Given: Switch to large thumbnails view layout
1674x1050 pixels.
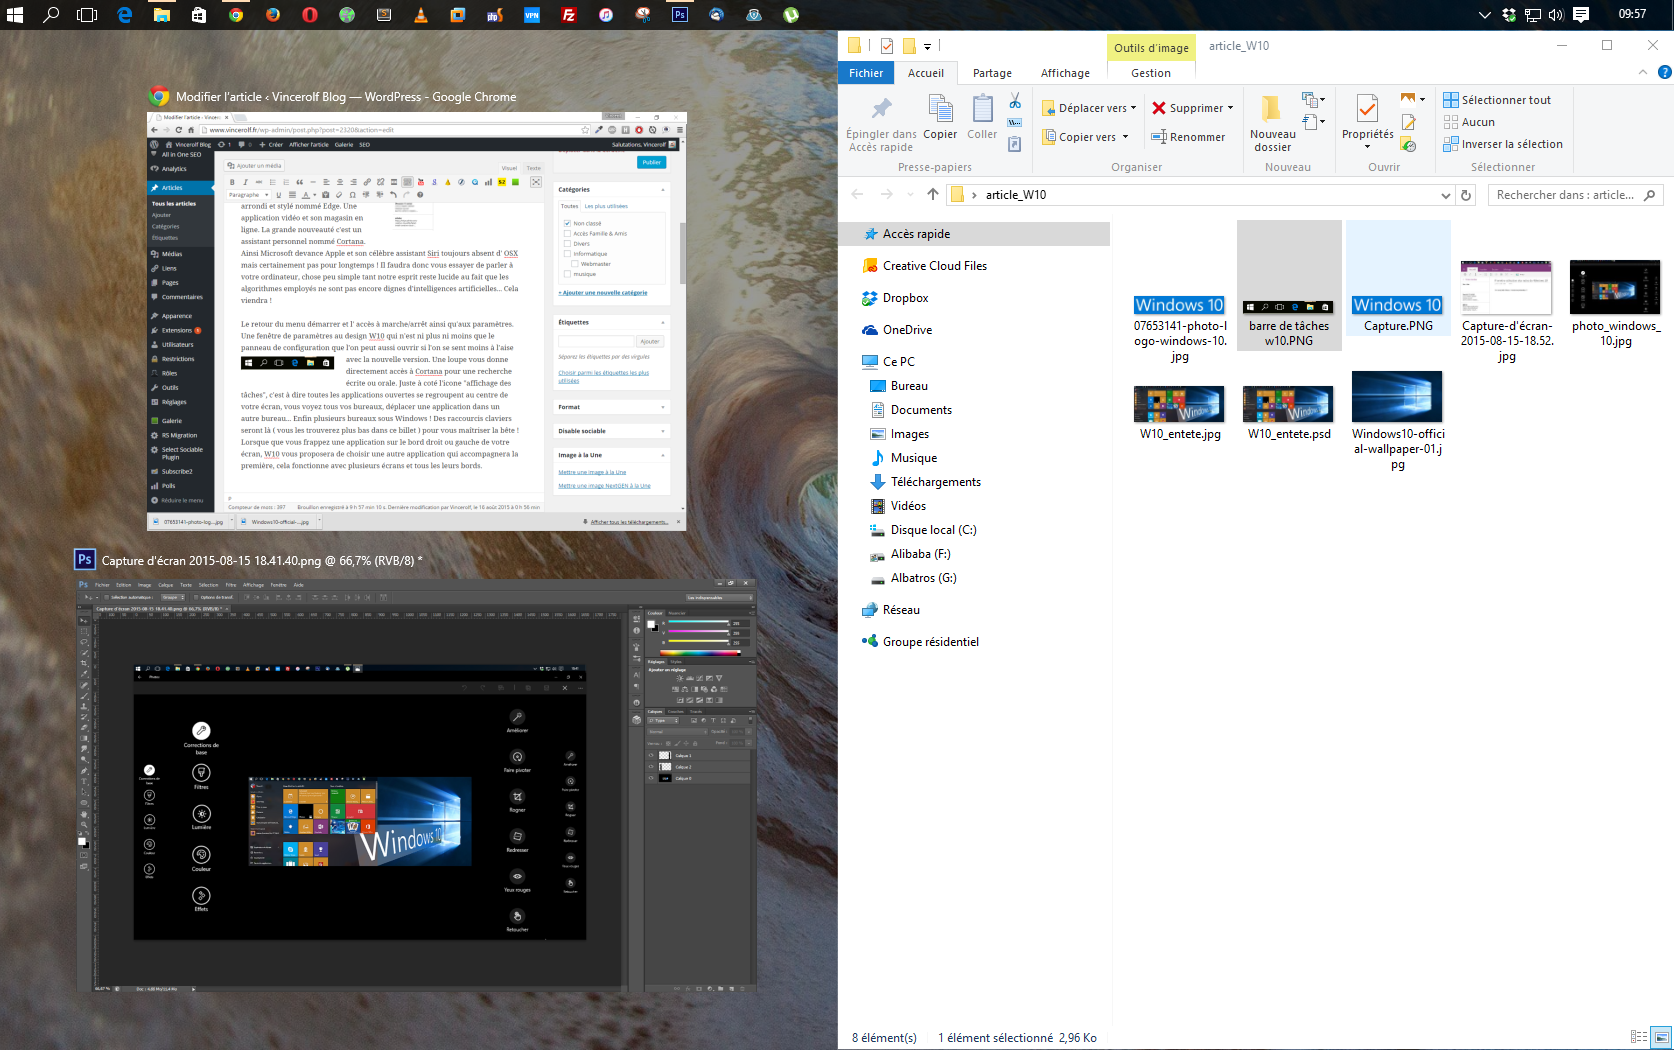Looking at the screenshot, I should [1661, 1037].
